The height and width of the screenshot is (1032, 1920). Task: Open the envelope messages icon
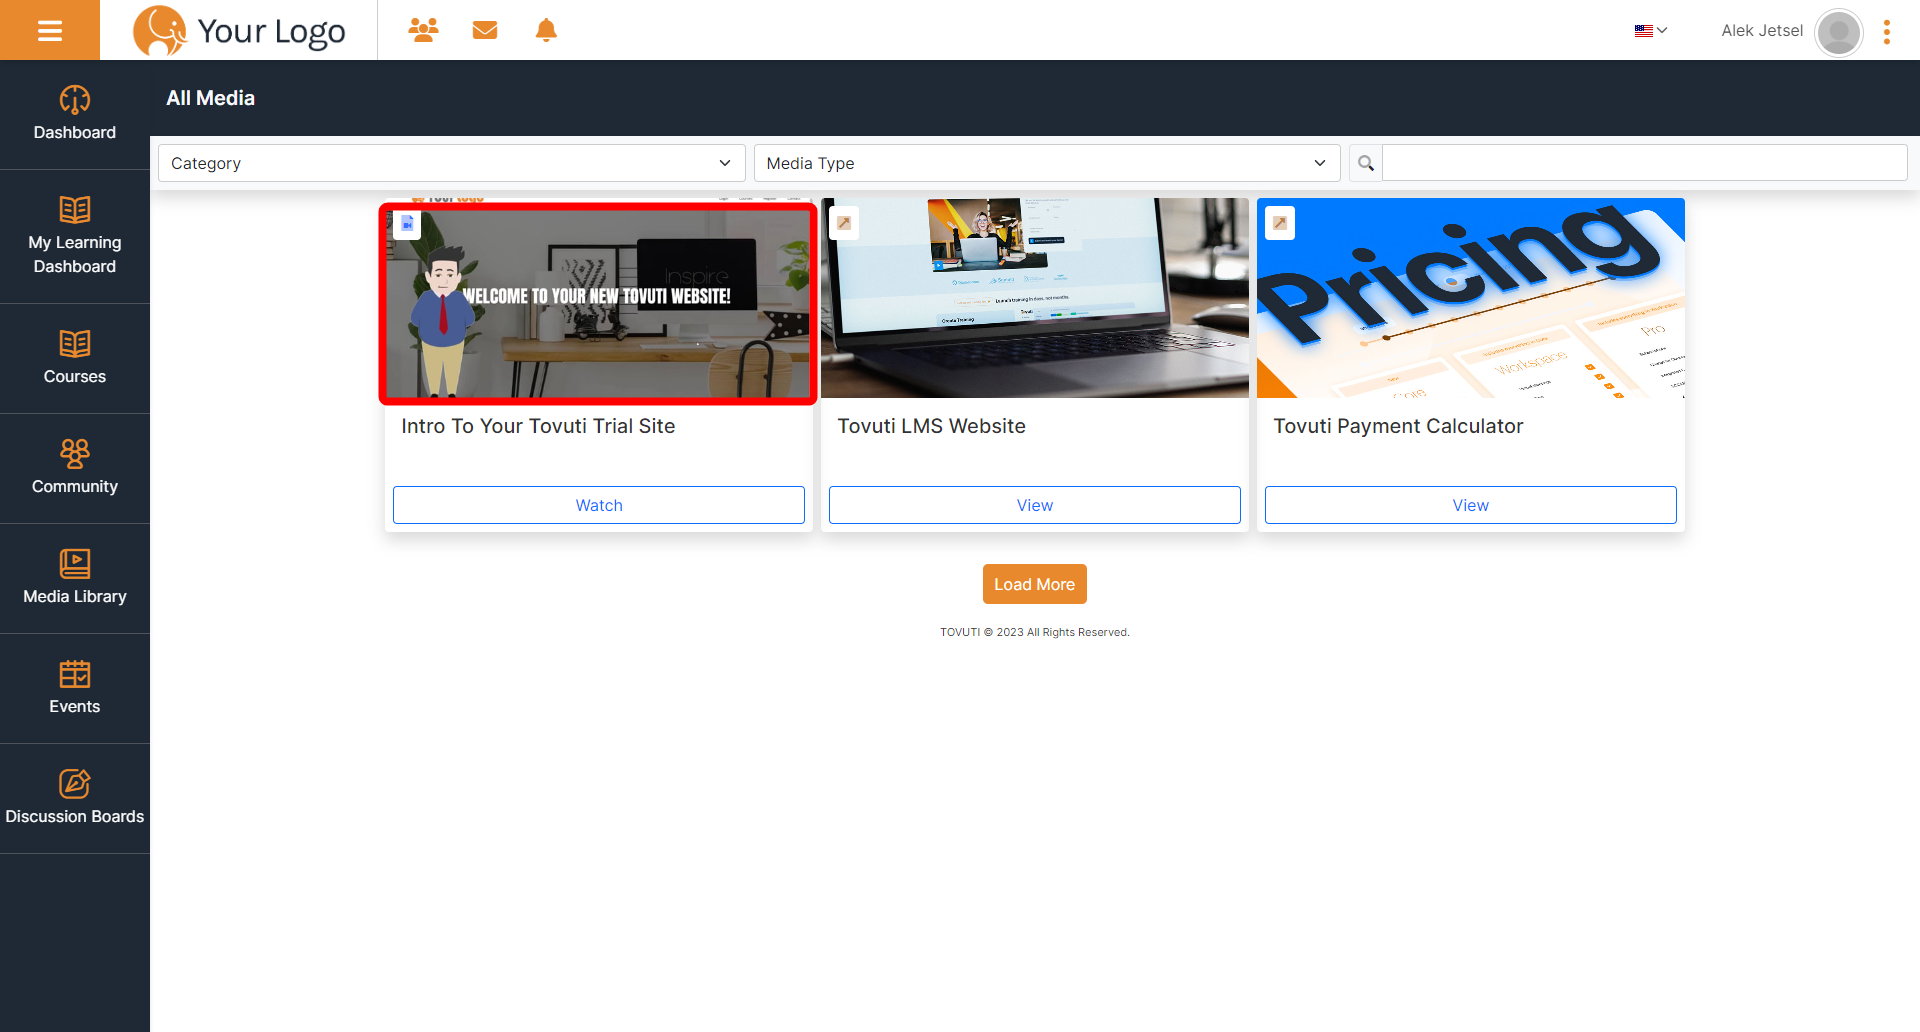click(x=485, y=30)
